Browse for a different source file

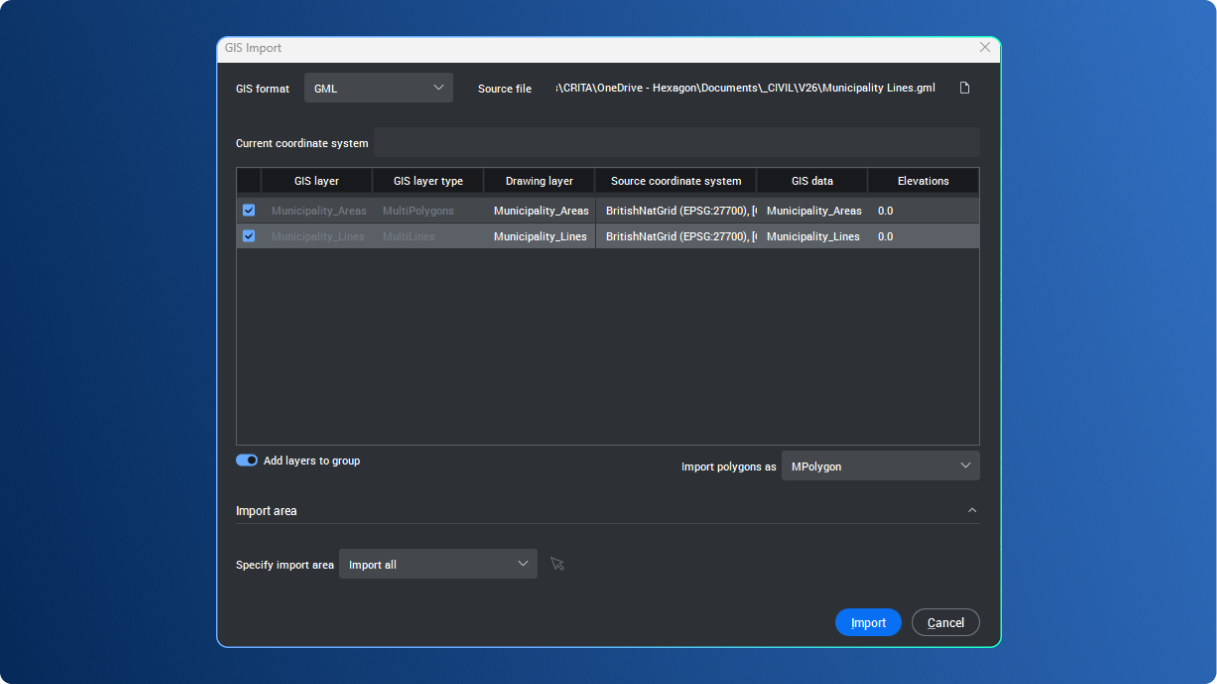coord(963,88)
